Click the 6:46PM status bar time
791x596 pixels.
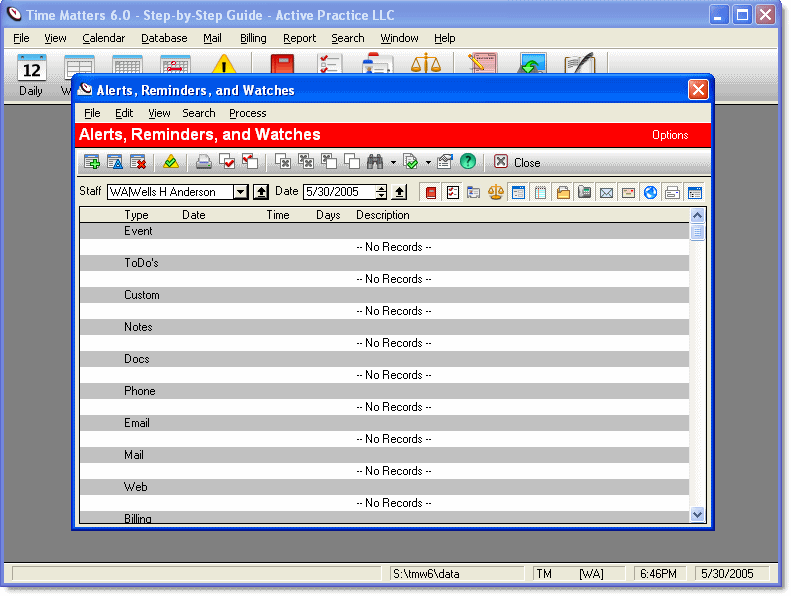pos(658,574)
